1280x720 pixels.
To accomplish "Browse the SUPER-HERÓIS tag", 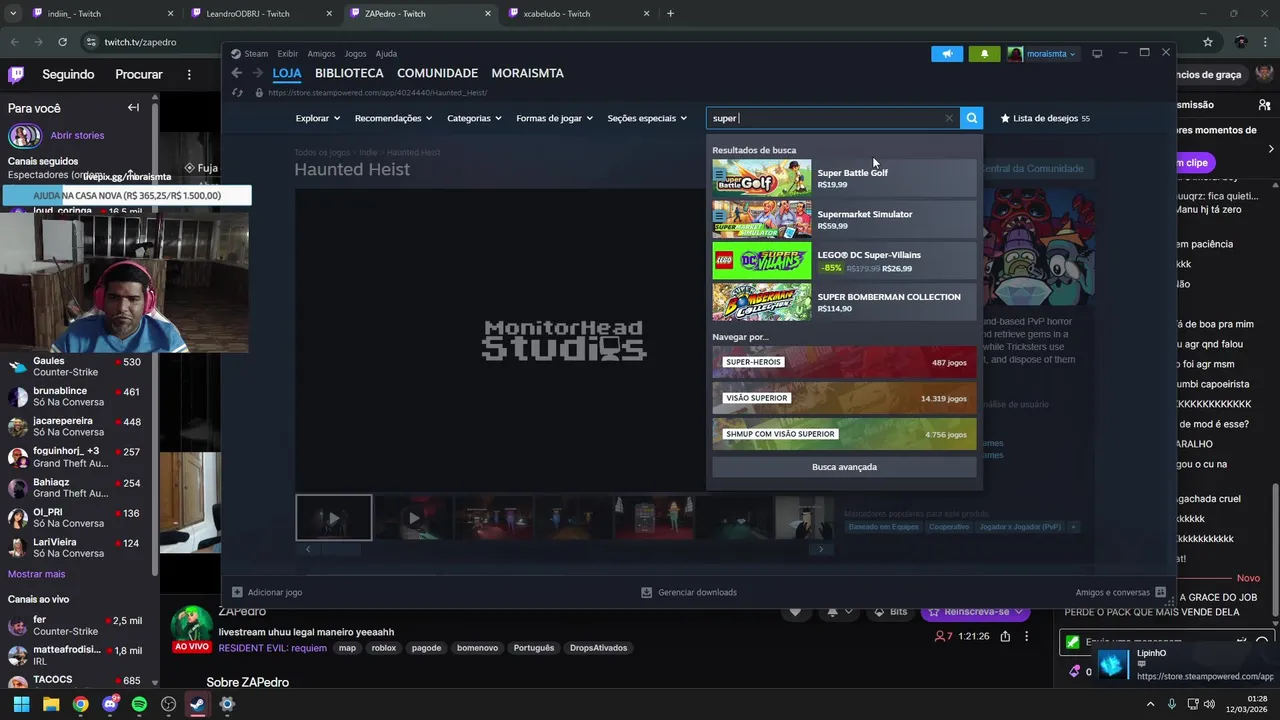I will click(844, 362).
